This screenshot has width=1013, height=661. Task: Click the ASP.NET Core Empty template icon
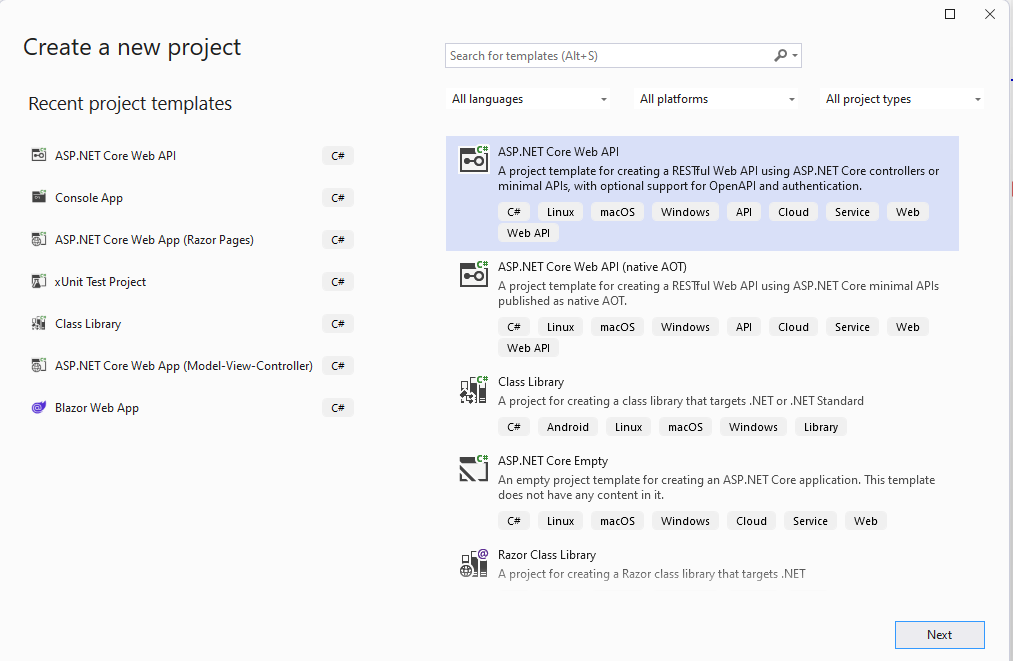(473, 468)
